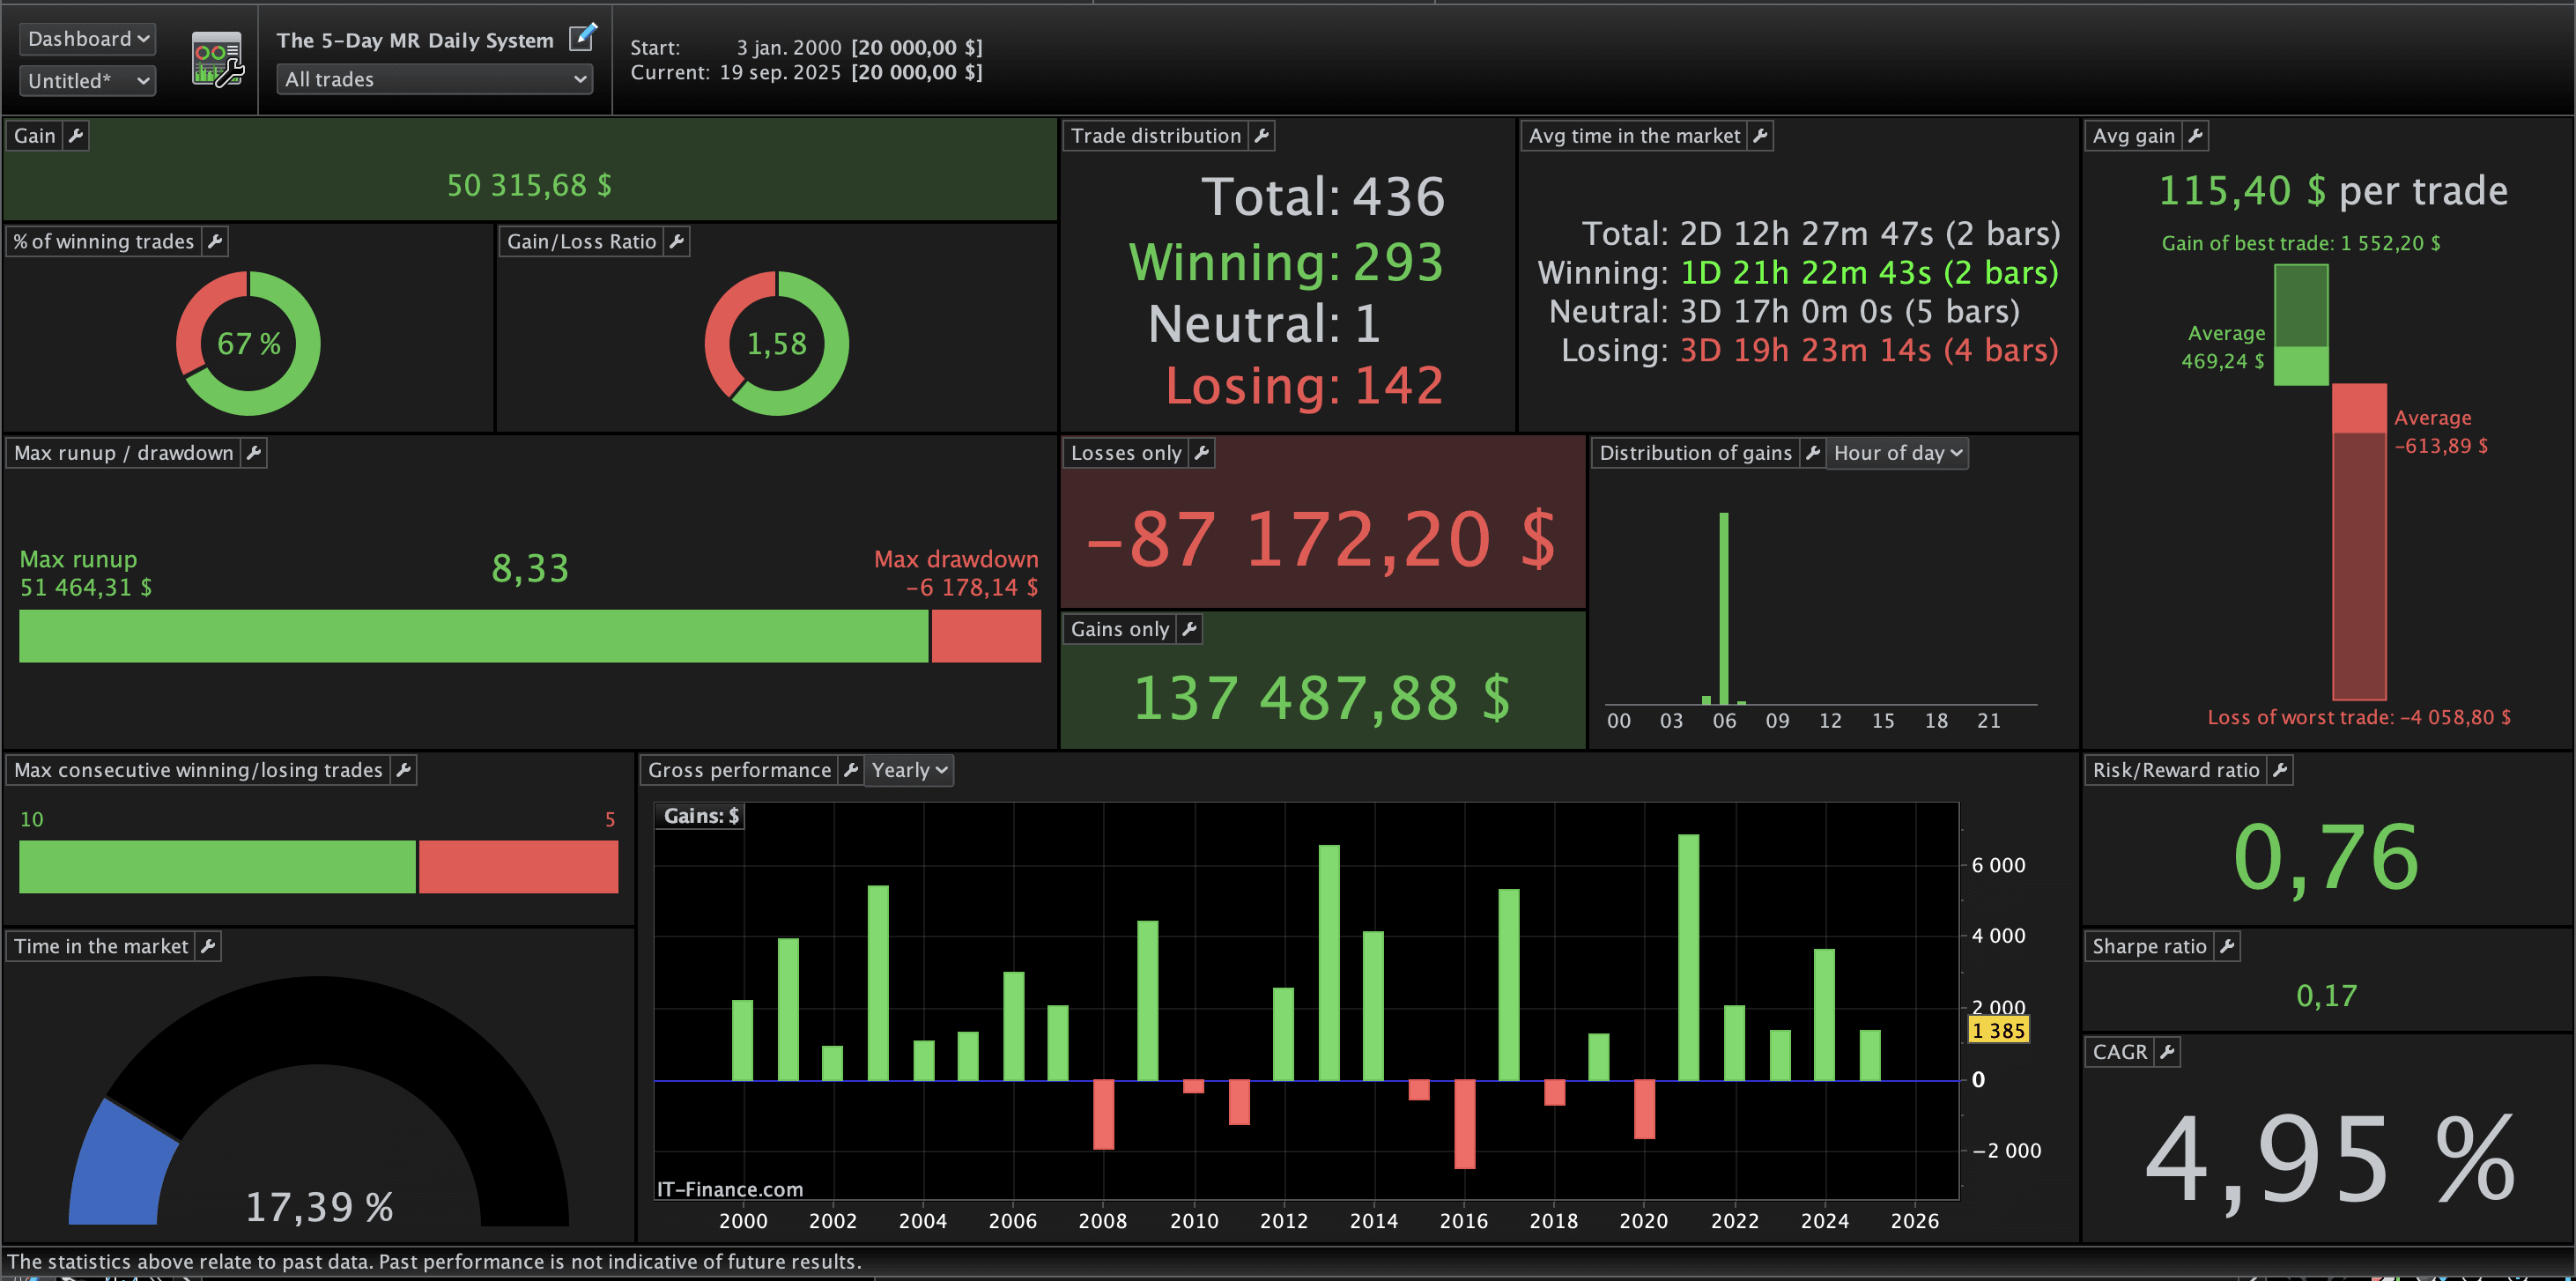Viewport: 2576px width, 1281px height.
Task: Open the Yearly period dropdown
Action: pyautogui.click(x=908, y=770)
